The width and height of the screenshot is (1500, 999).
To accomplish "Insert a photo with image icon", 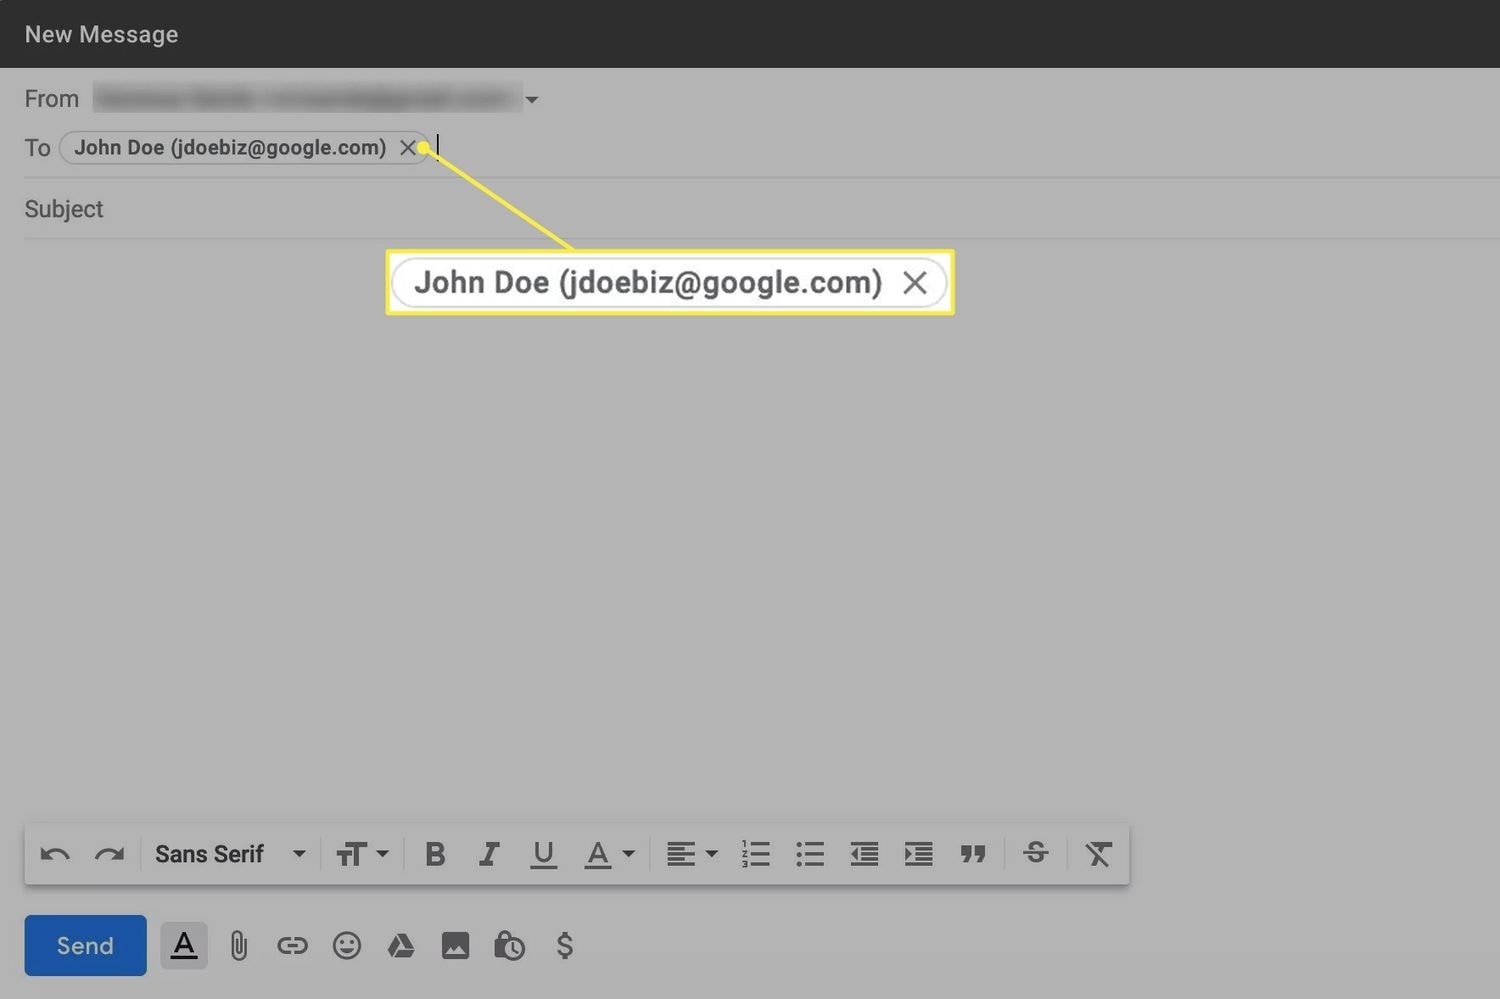I will coord(455,945).
